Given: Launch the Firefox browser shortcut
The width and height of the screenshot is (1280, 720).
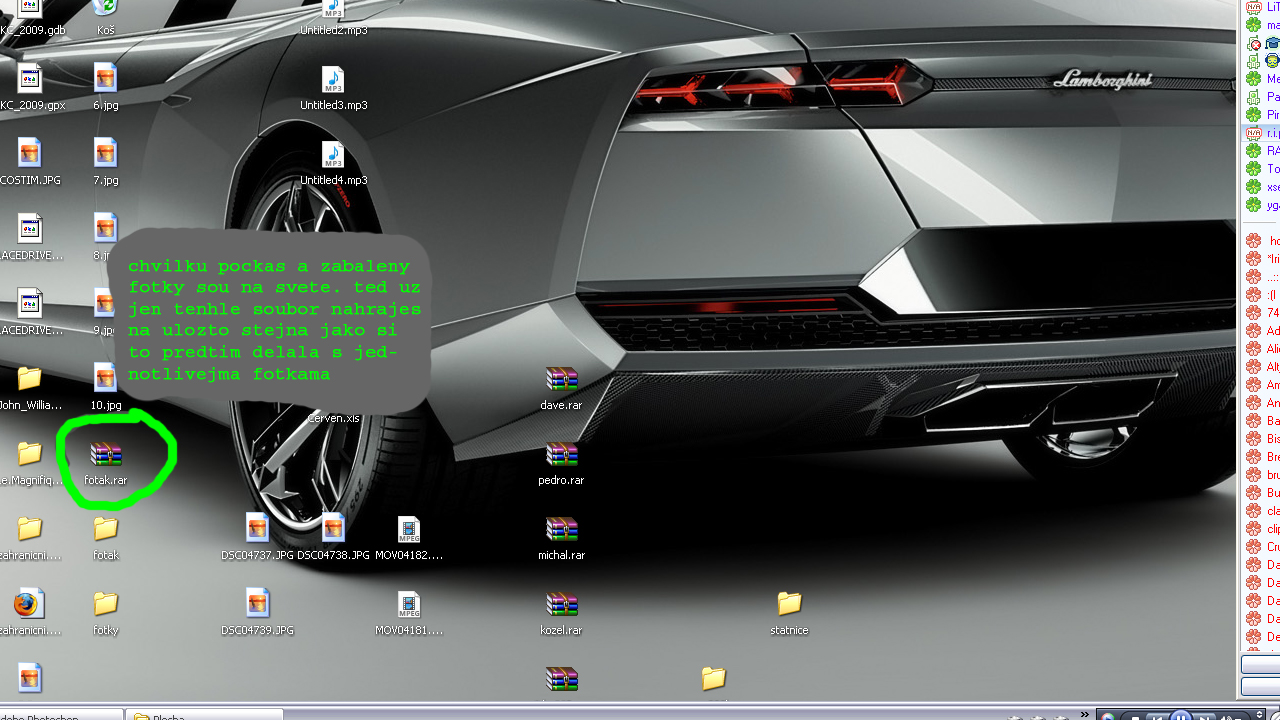Looking at the screenshot, I should pos(28,605).
